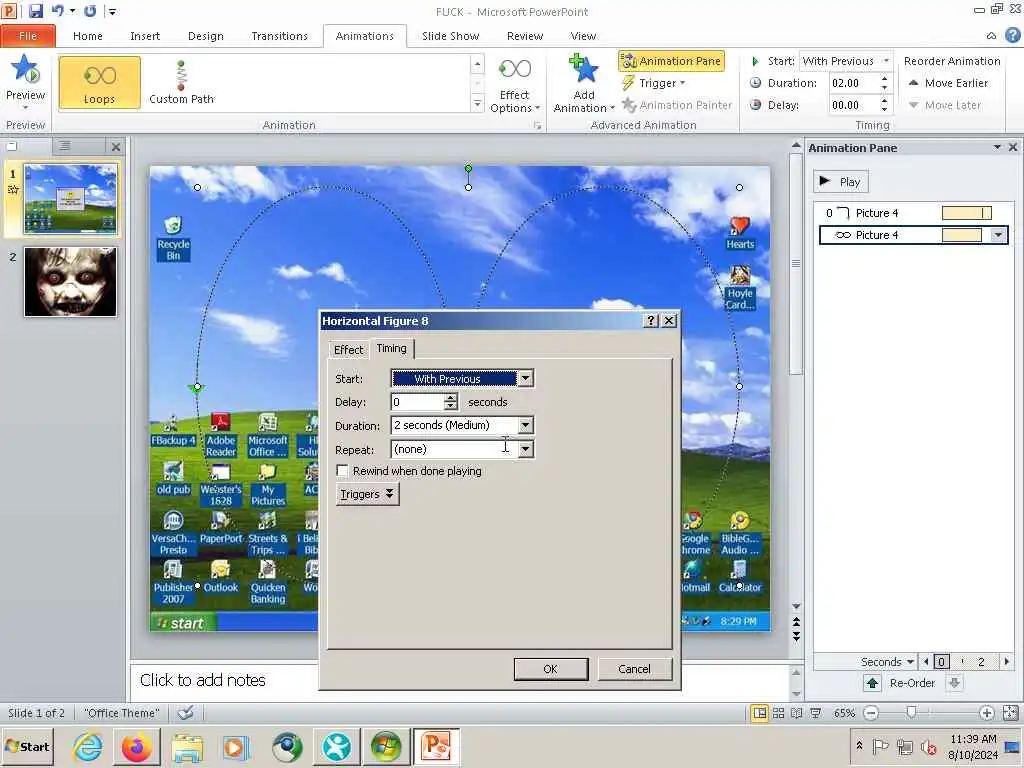Select the Timing tab in dialog
The height and width of the screenshot is (768, 1024).
click(x=391, y=349)
